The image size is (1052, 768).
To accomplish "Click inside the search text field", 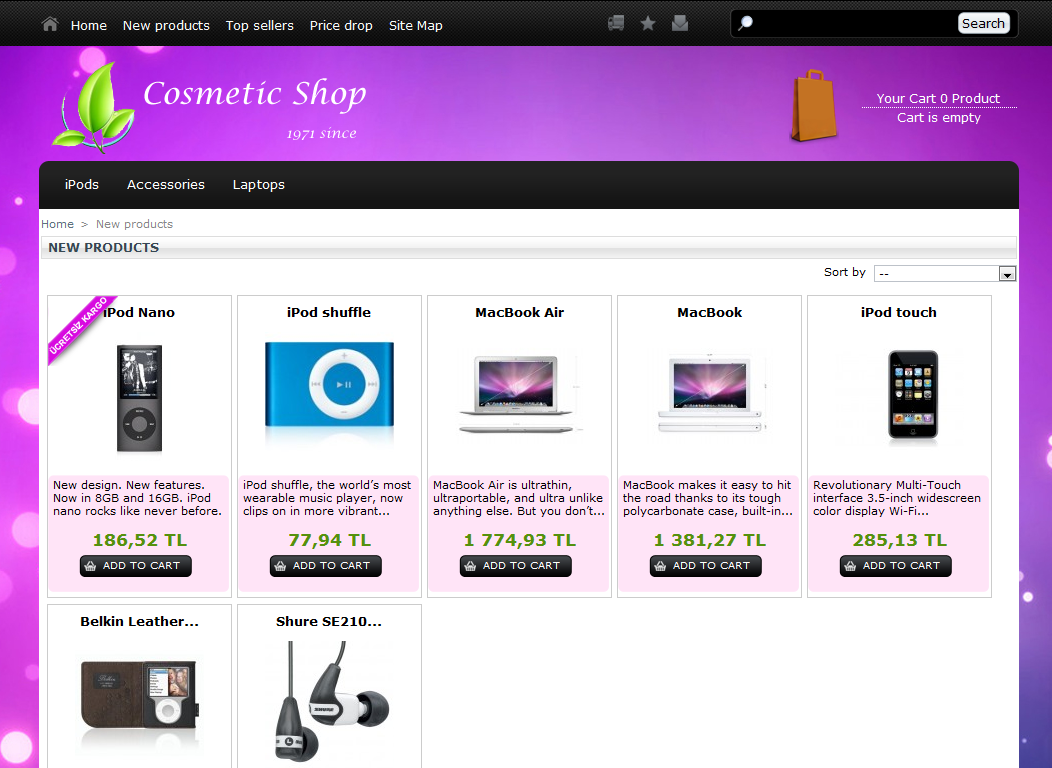I will [x=854, y=23].
